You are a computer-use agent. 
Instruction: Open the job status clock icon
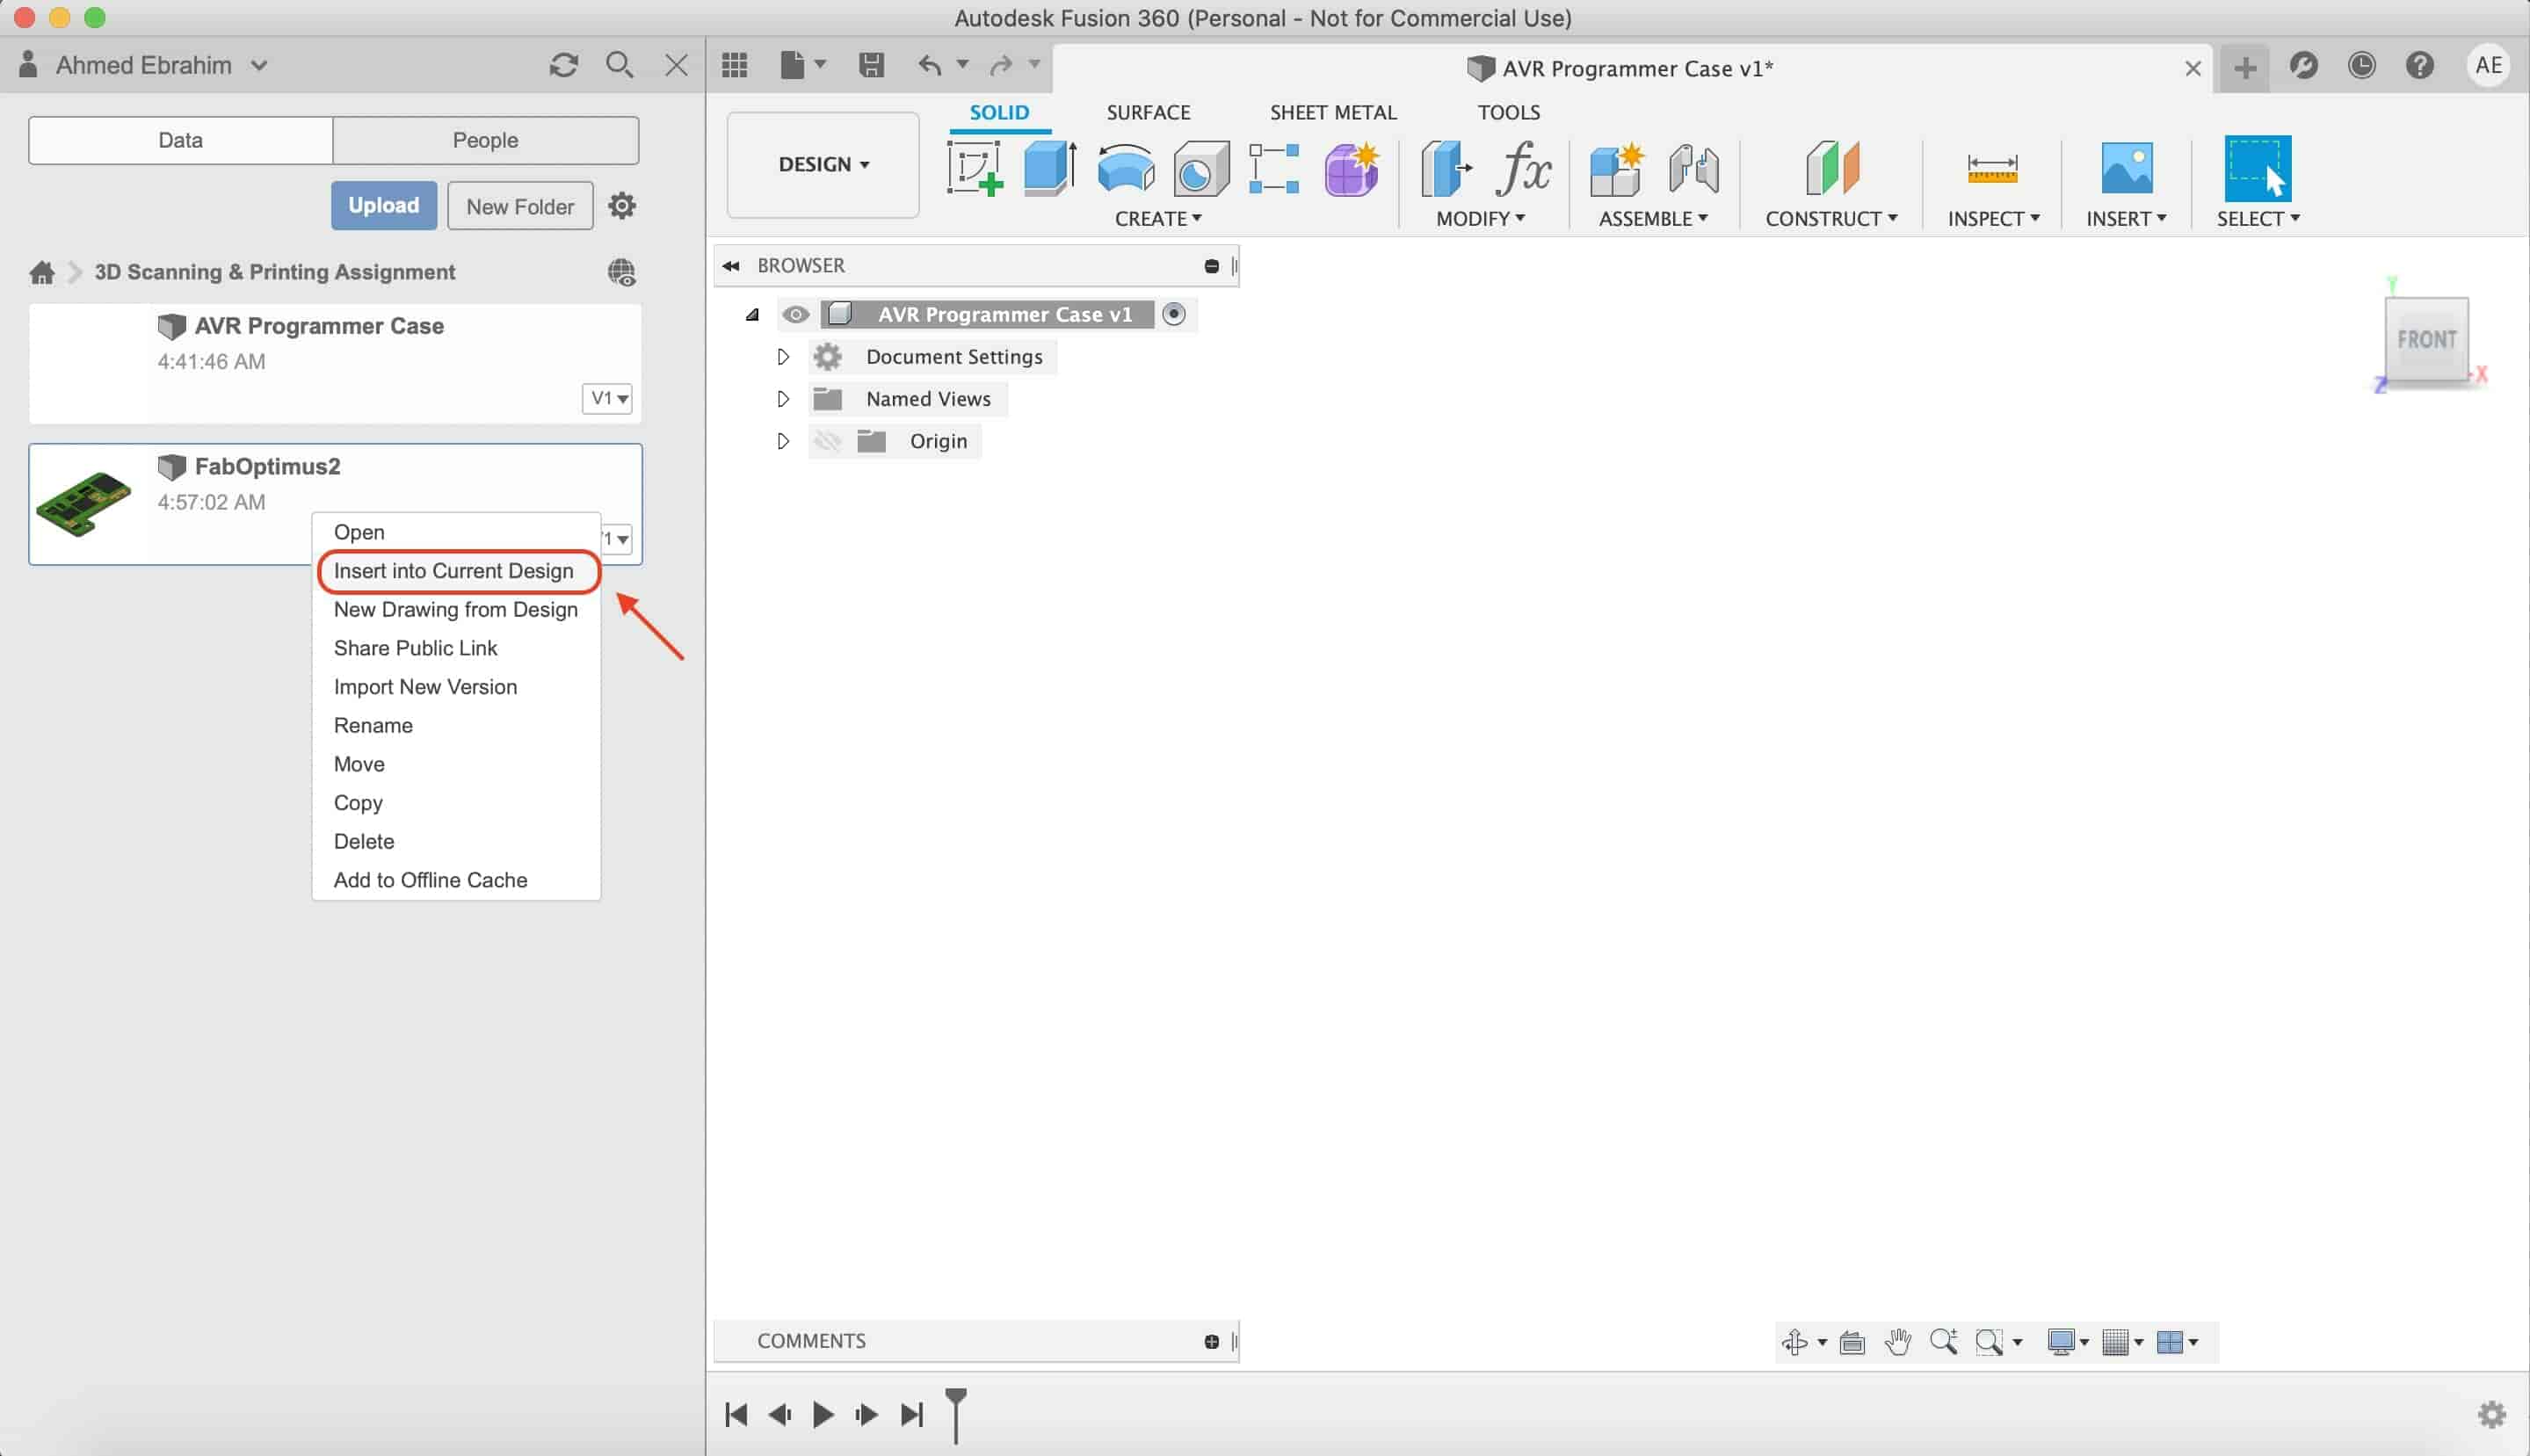coord(2361,66)
